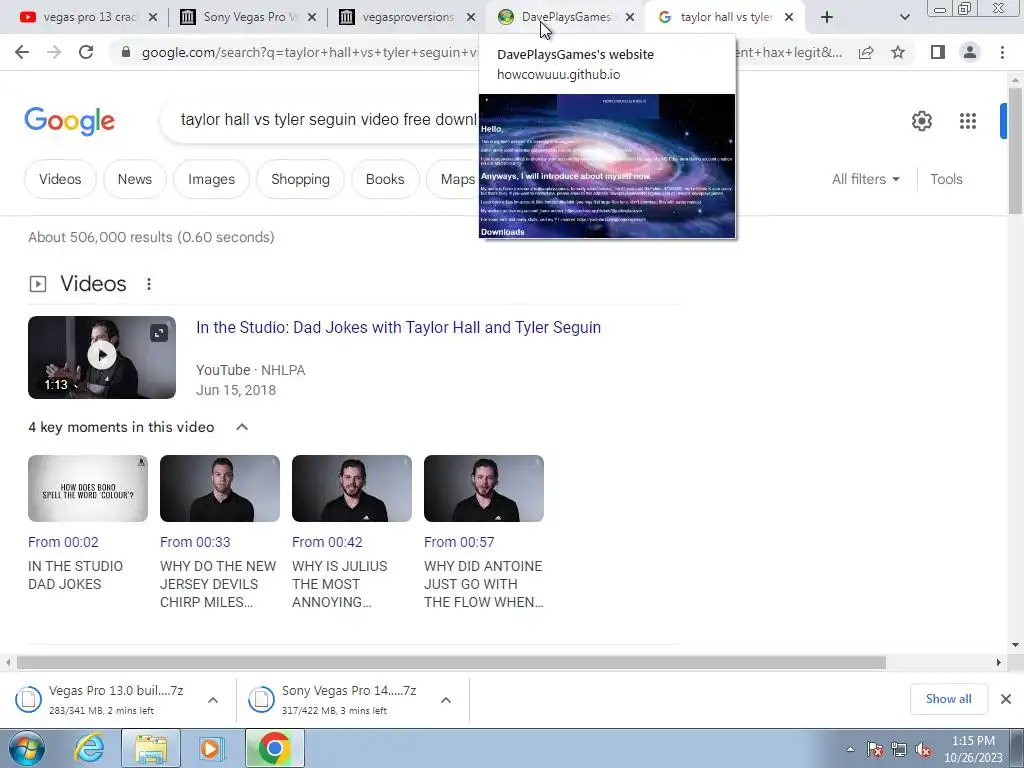Click the Google logo
The height and width of the screenshot is (768, 1024).
pos(69,121)
